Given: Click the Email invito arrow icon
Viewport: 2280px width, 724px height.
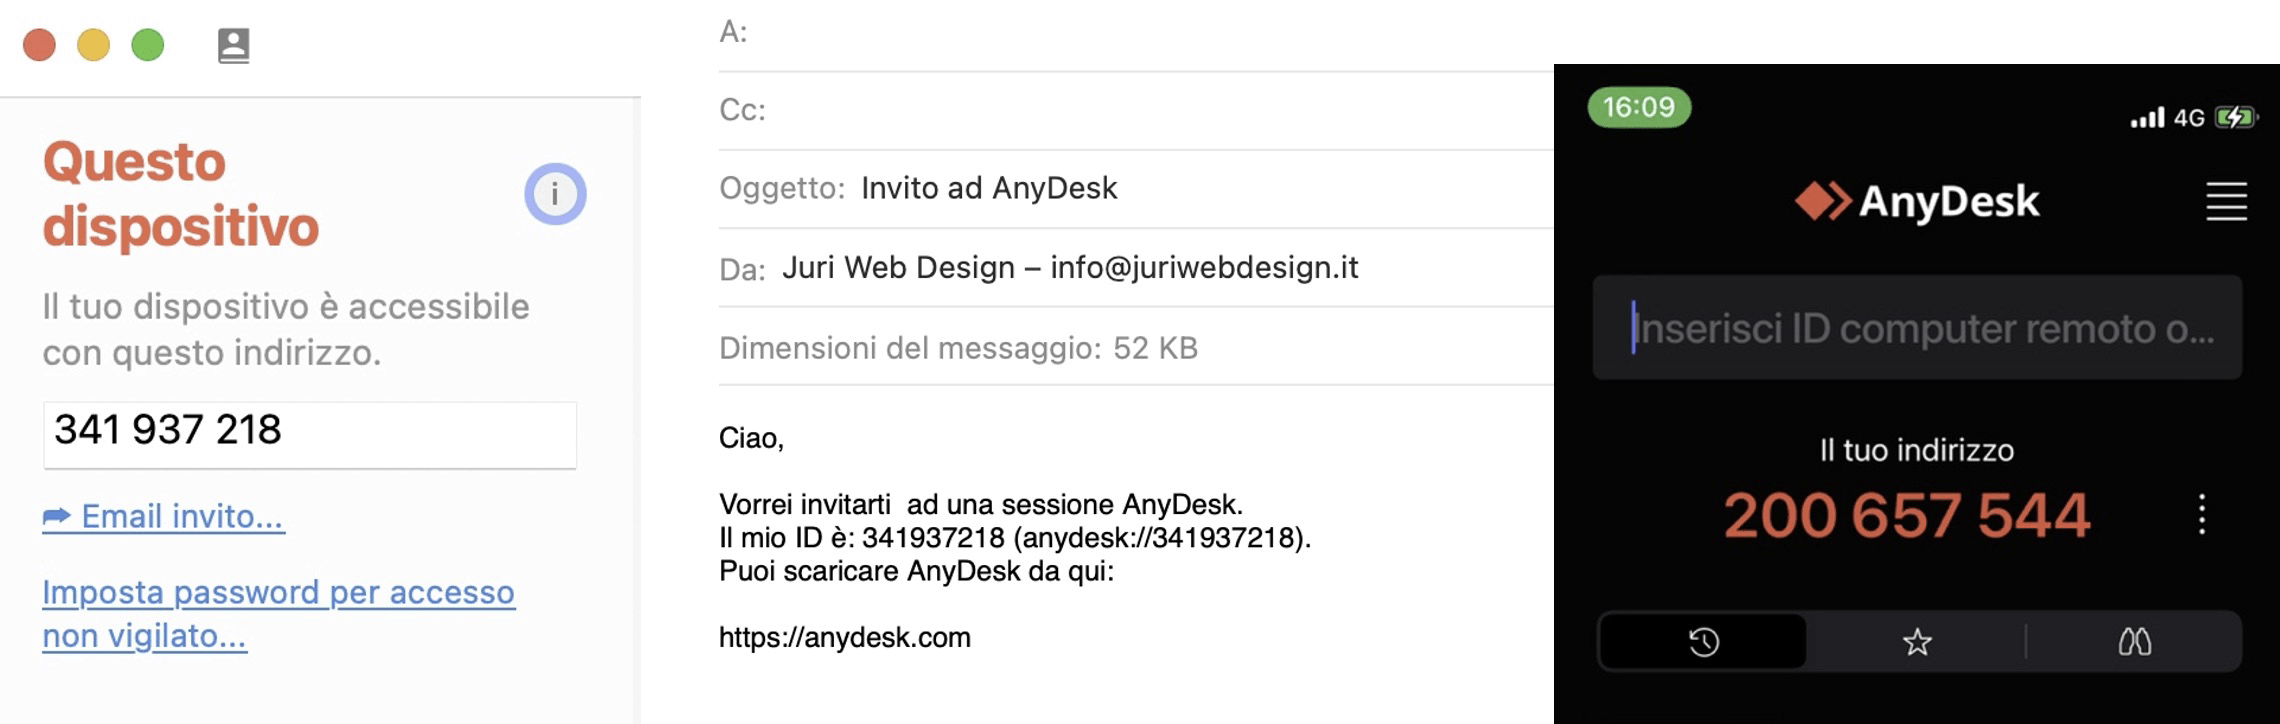Looking at the screenshot, I should pos(57,516).
